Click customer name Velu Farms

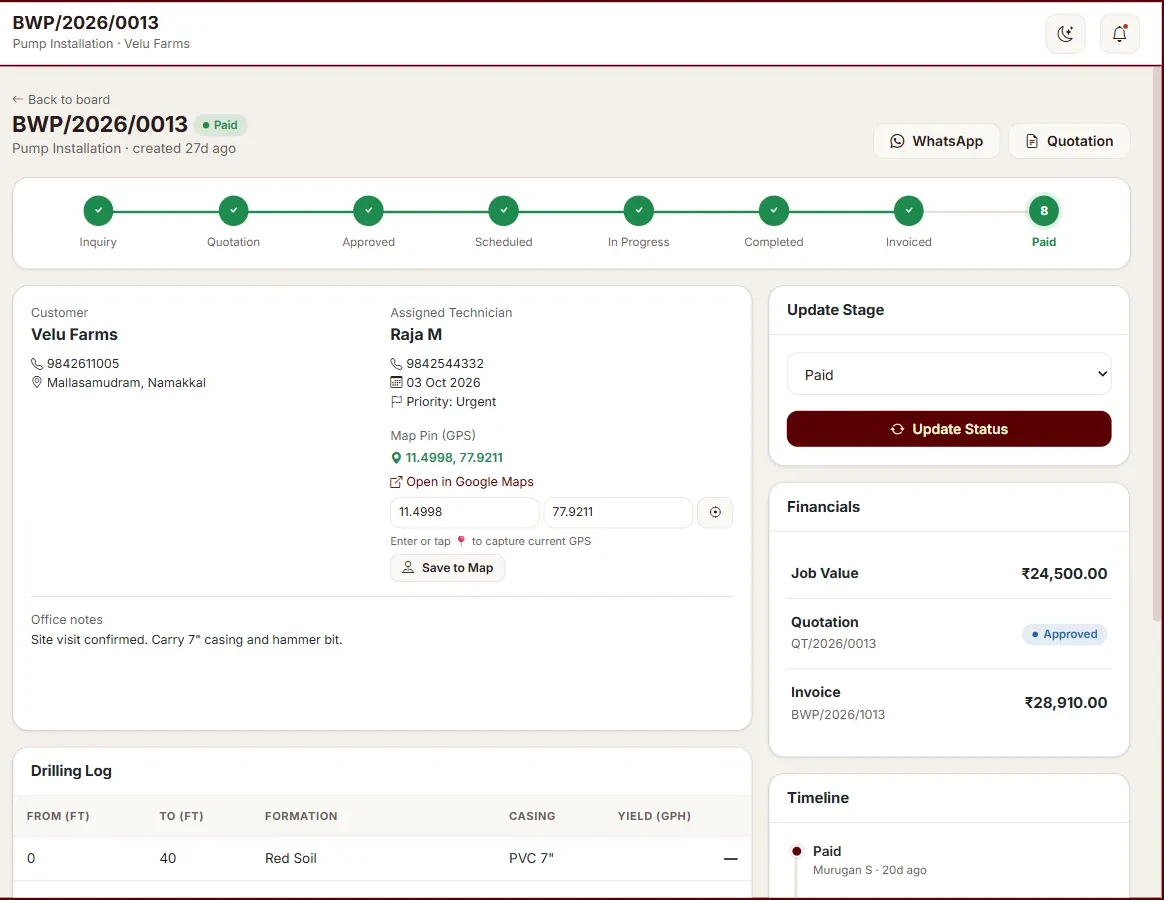tap(74, 335)
